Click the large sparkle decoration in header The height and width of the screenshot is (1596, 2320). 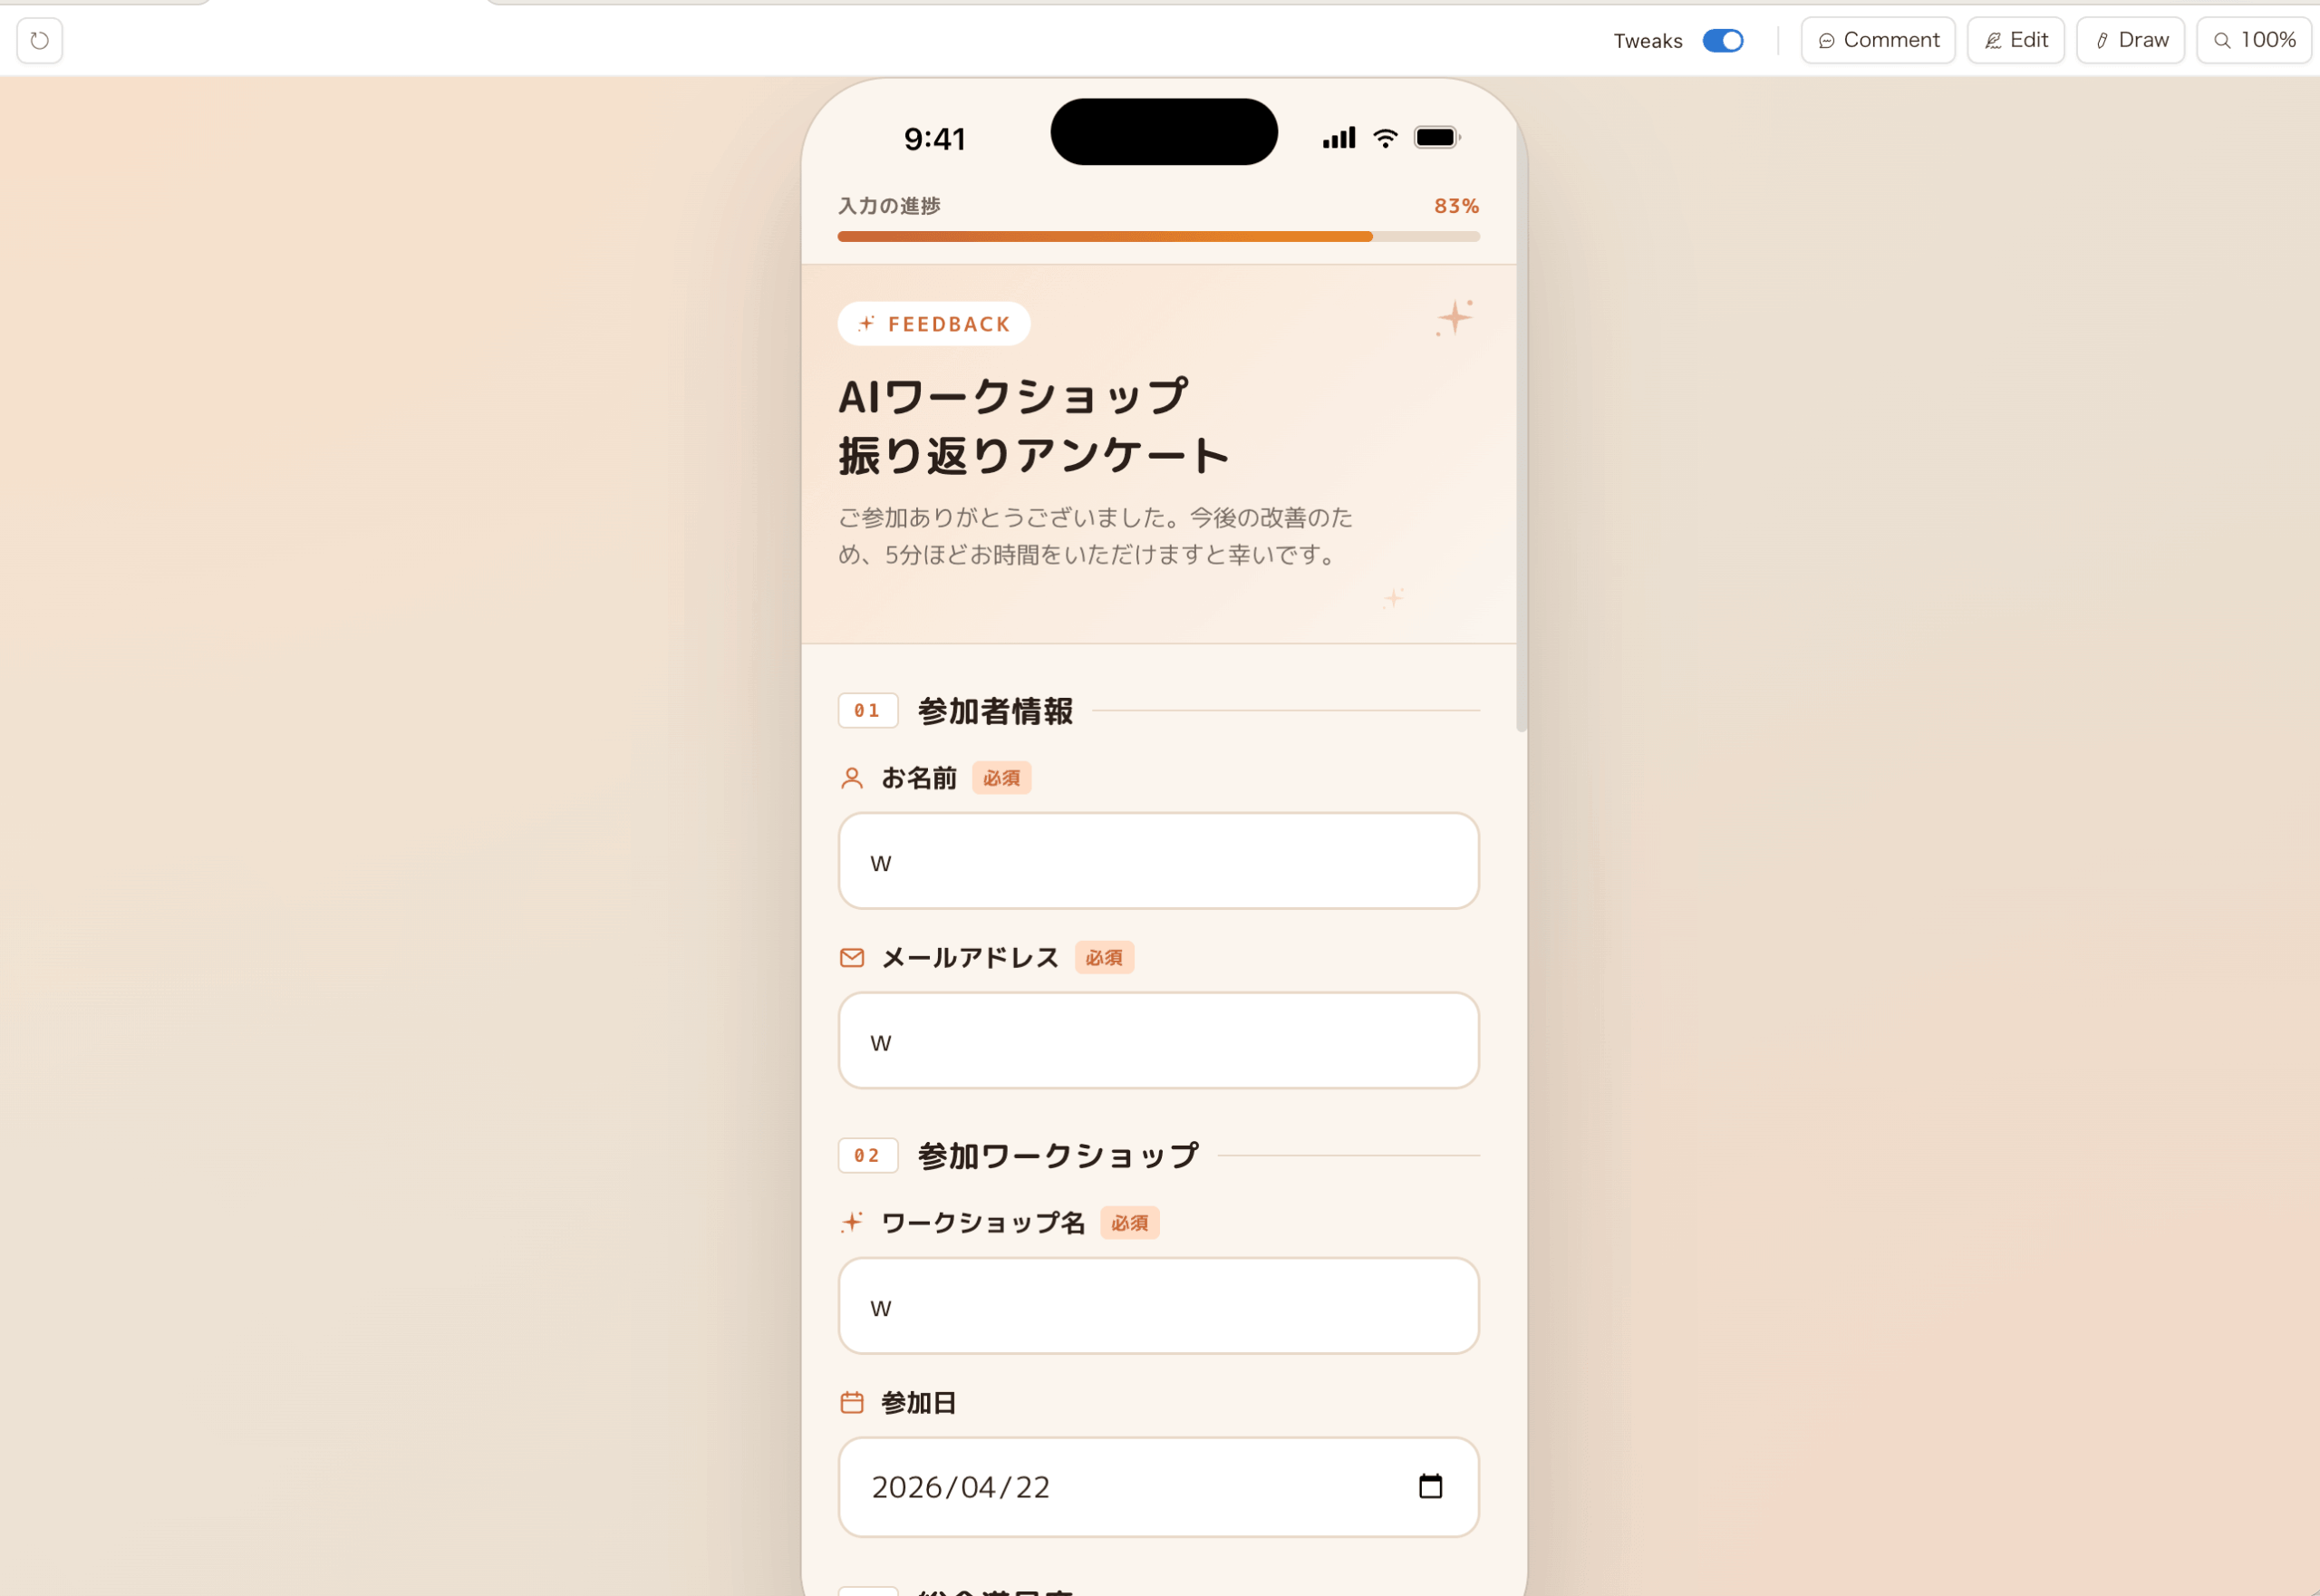(x=1454, y=318)
